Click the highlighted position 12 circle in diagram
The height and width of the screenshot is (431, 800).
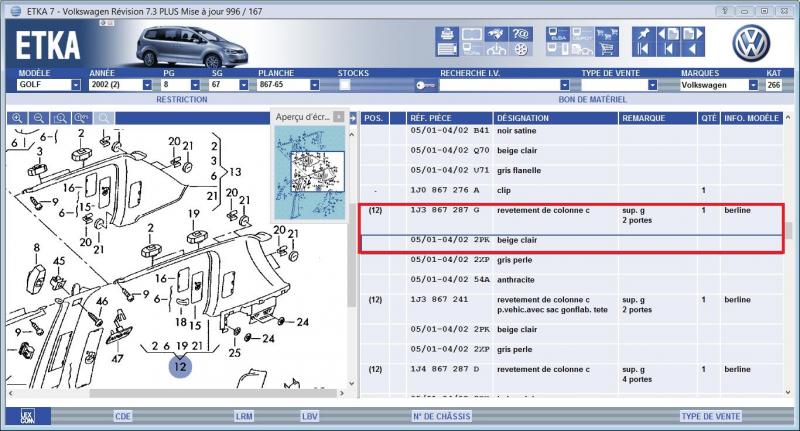point(180,366)
